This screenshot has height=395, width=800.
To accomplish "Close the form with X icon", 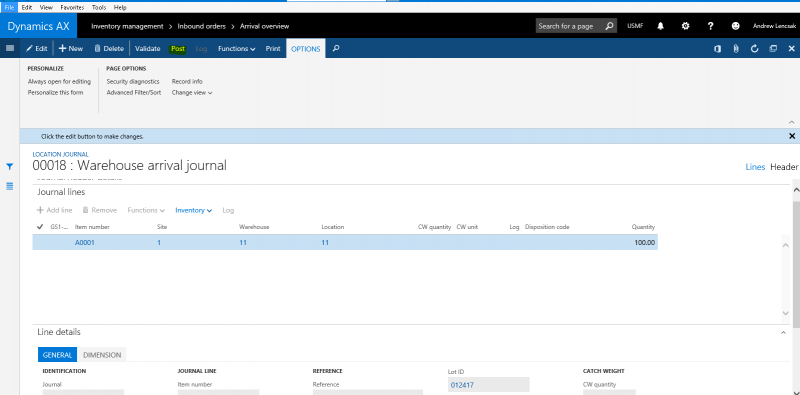I will tap(792, 48).
